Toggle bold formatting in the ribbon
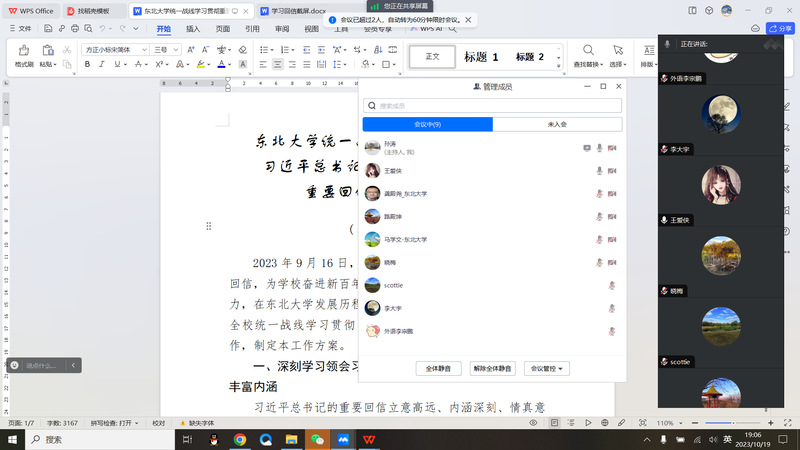This screenshot has width=800, height=450. tap(87, 64)
